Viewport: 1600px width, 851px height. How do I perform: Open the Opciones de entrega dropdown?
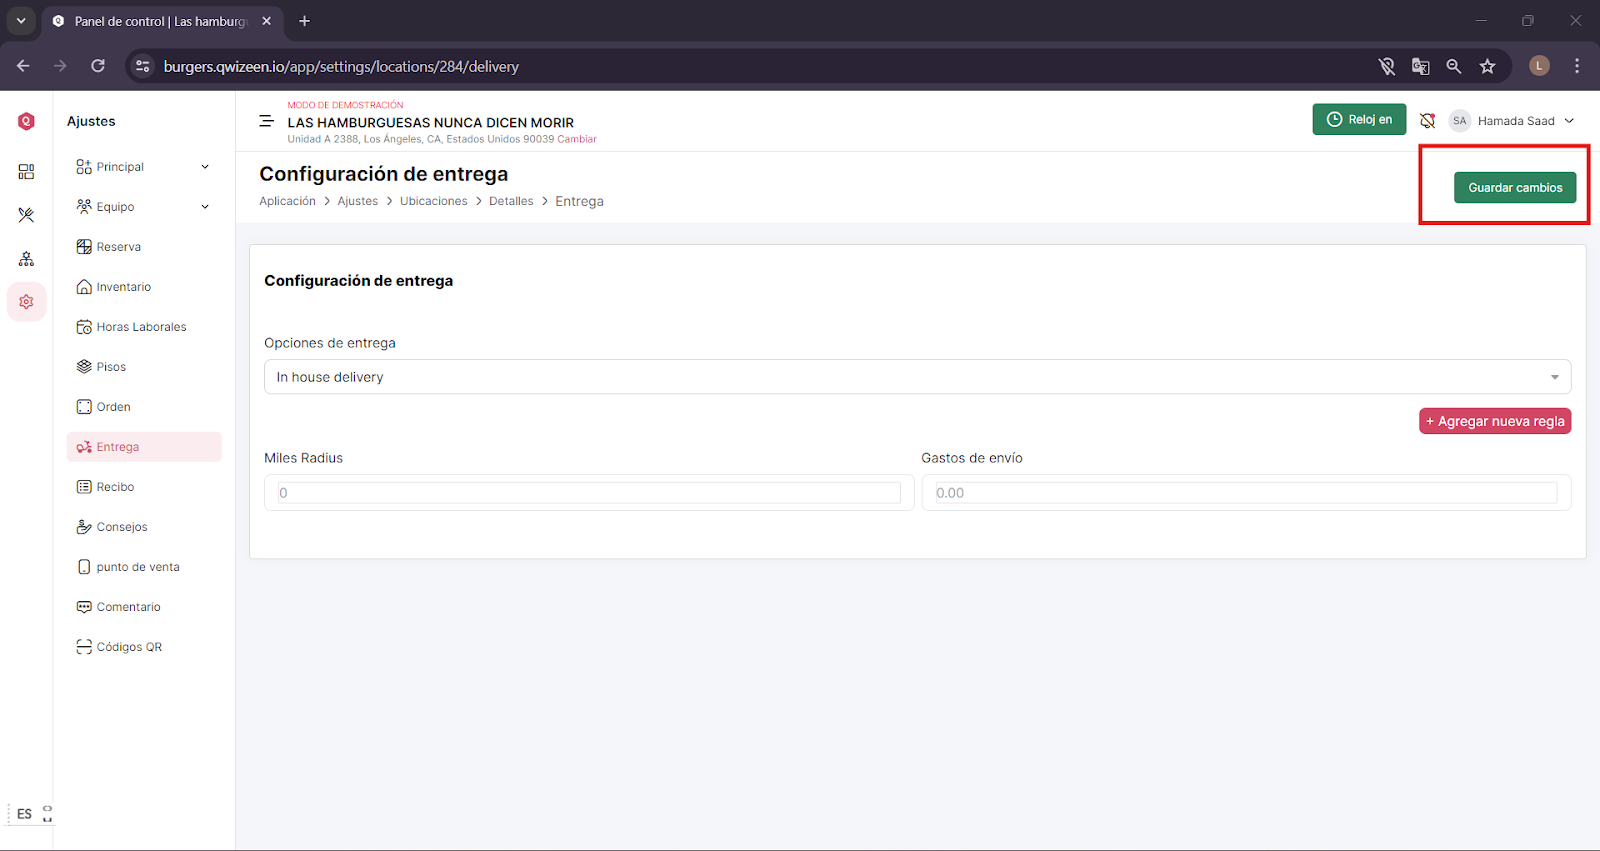[x=917, y=377]
